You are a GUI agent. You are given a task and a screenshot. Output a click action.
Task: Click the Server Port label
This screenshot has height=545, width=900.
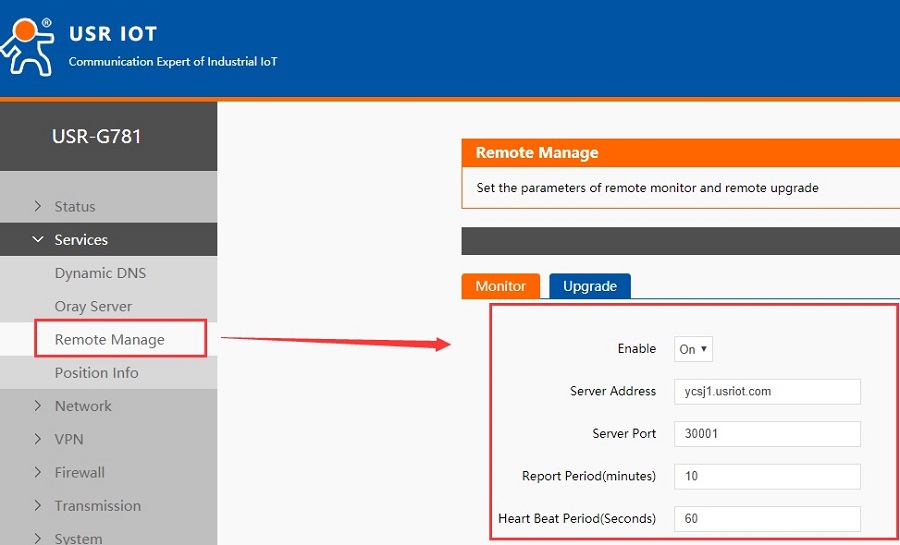click(624, 433)
